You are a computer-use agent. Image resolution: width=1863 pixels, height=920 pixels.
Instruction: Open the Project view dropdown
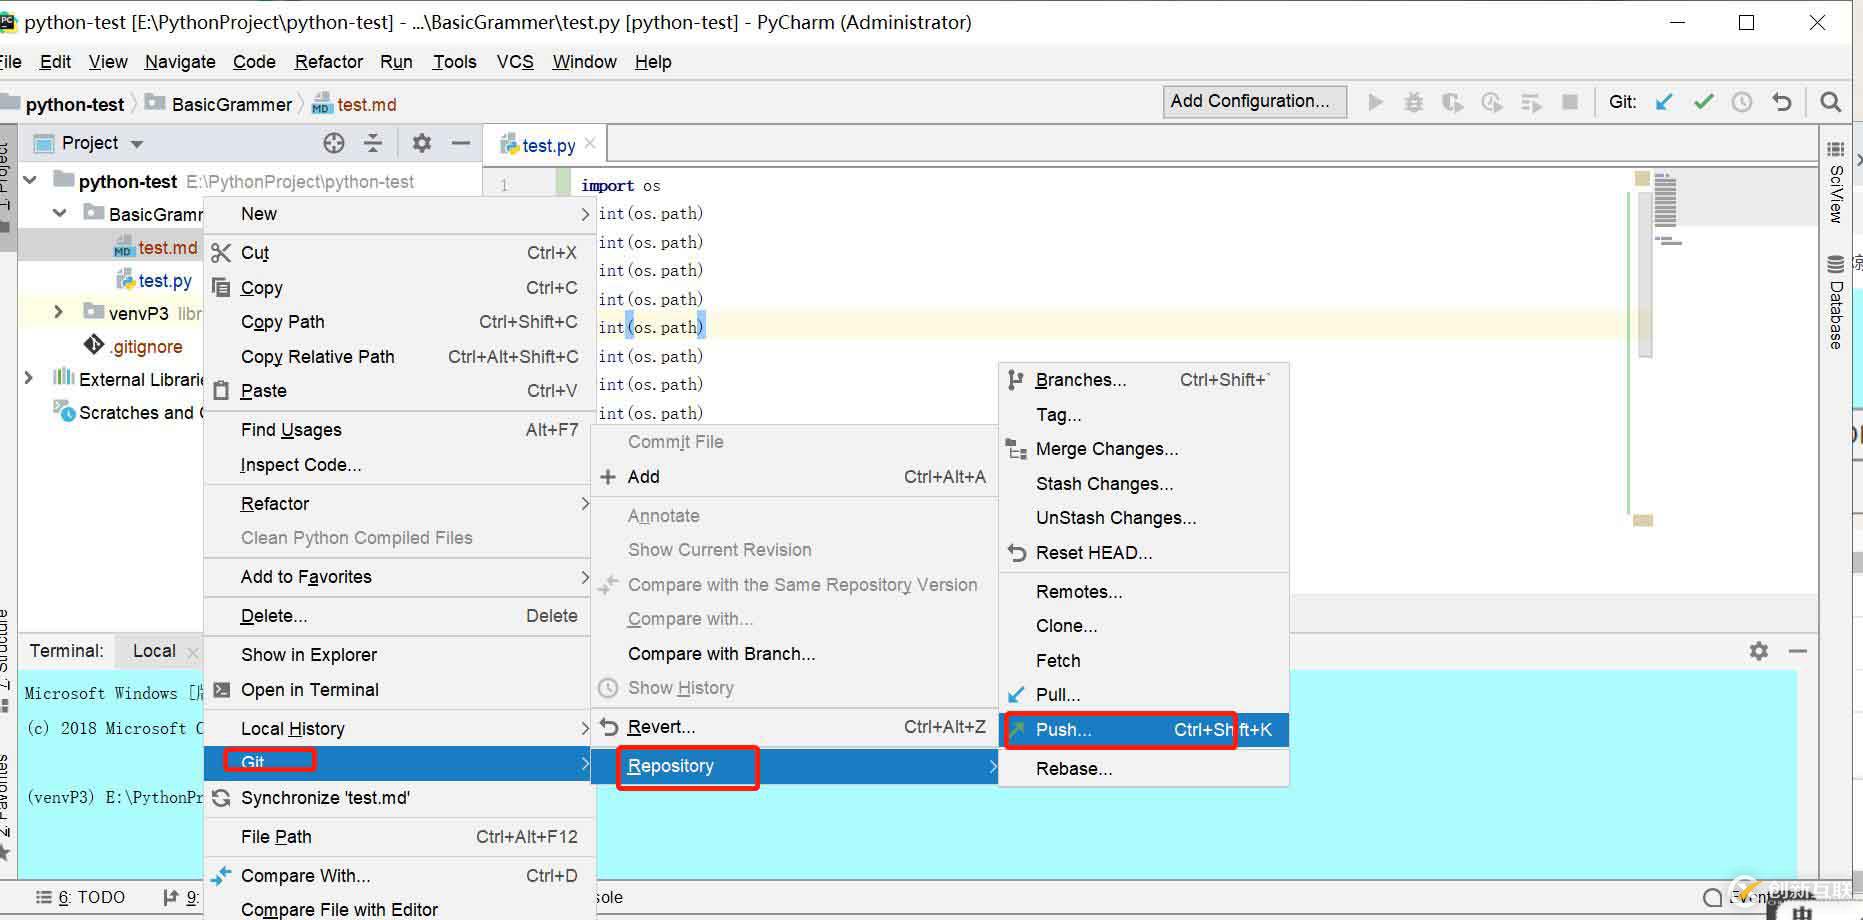coord(137,144)
